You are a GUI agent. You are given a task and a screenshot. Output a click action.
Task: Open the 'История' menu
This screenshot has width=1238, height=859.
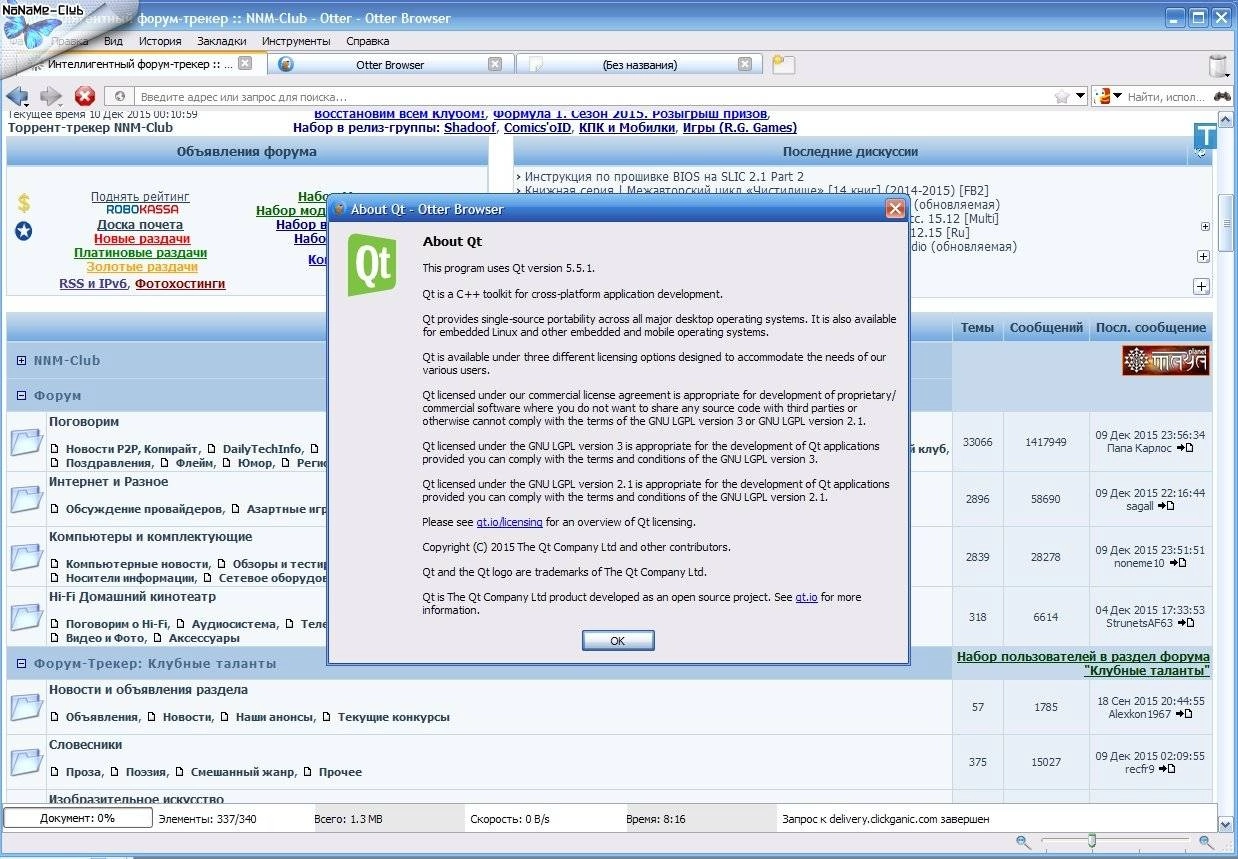pos(160,41)
